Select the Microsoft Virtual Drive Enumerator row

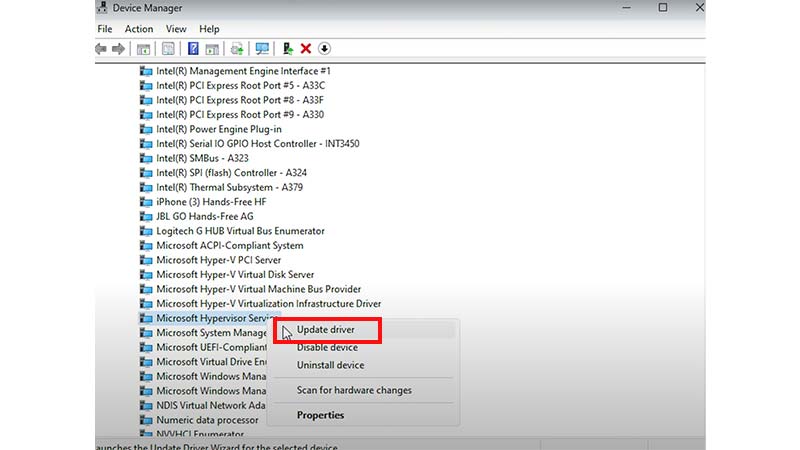[211, 362]
